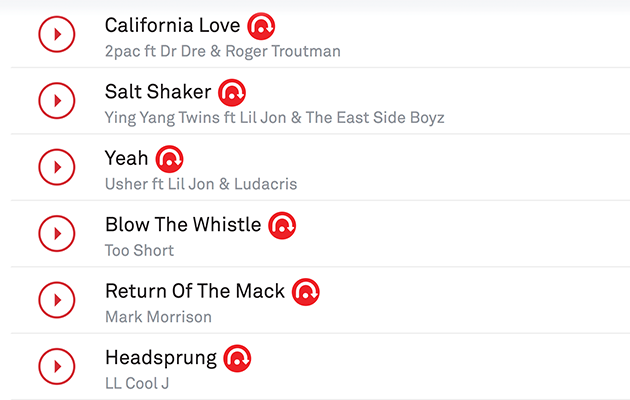Play Yeah by Usher
Screen dimensions: 630x400
(57, 167)
